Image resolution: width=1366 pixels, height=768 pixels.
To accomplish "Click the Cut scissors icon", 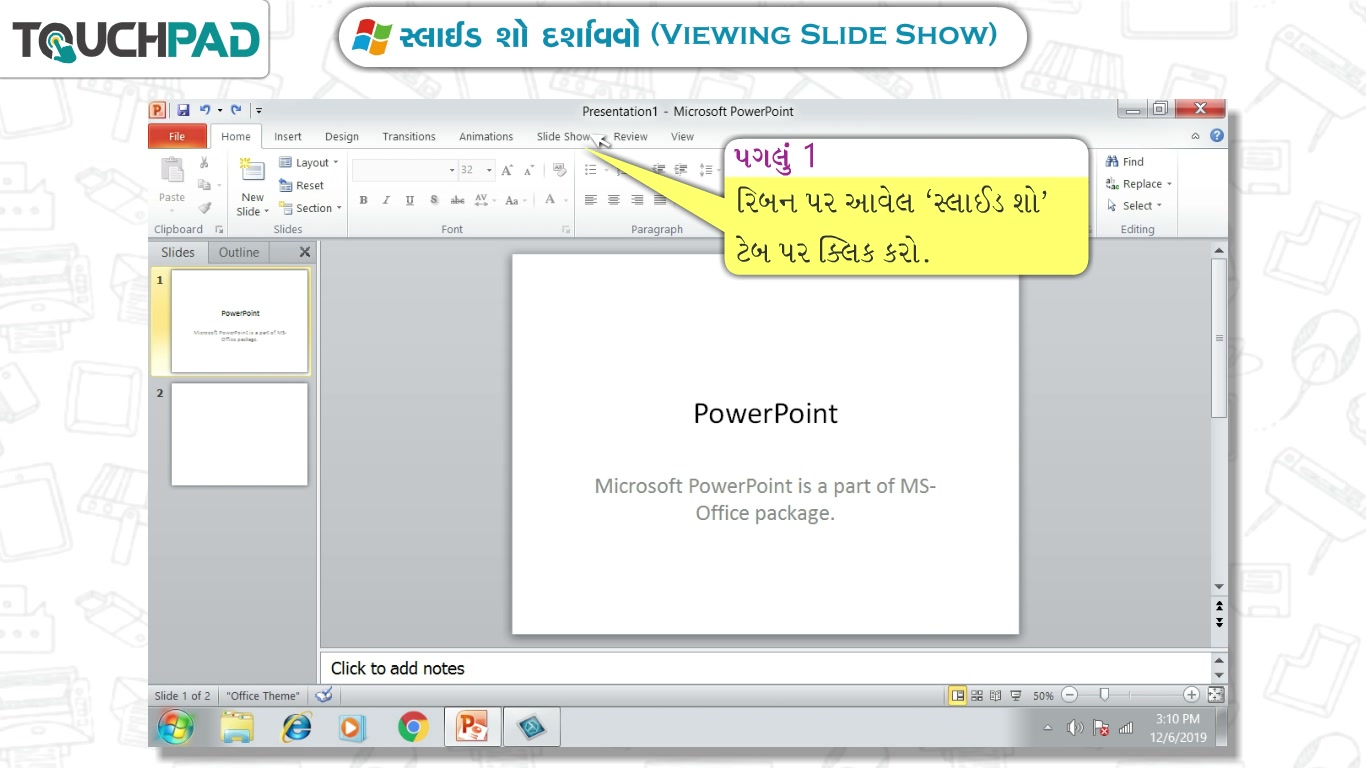I will [x=204, y=162].
